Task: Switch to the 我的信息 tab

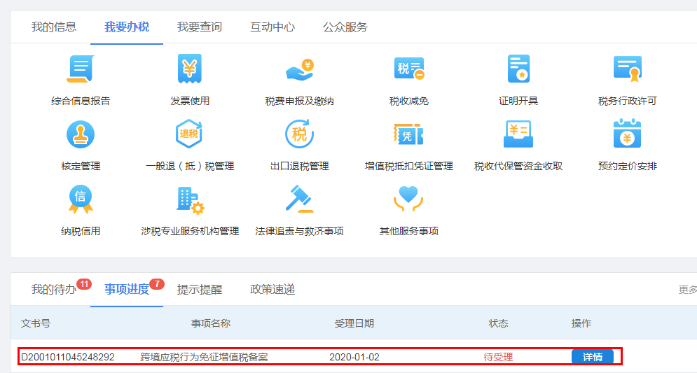Action: 54,27
